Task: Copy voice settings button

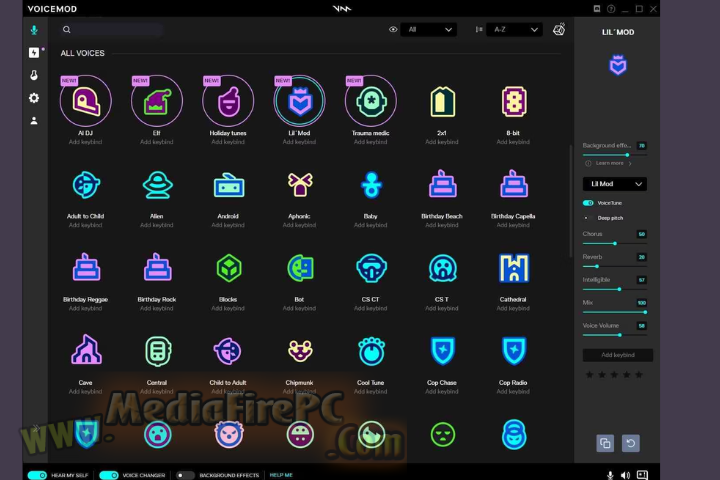Action: pyautogui.click(x=605, y=443)
